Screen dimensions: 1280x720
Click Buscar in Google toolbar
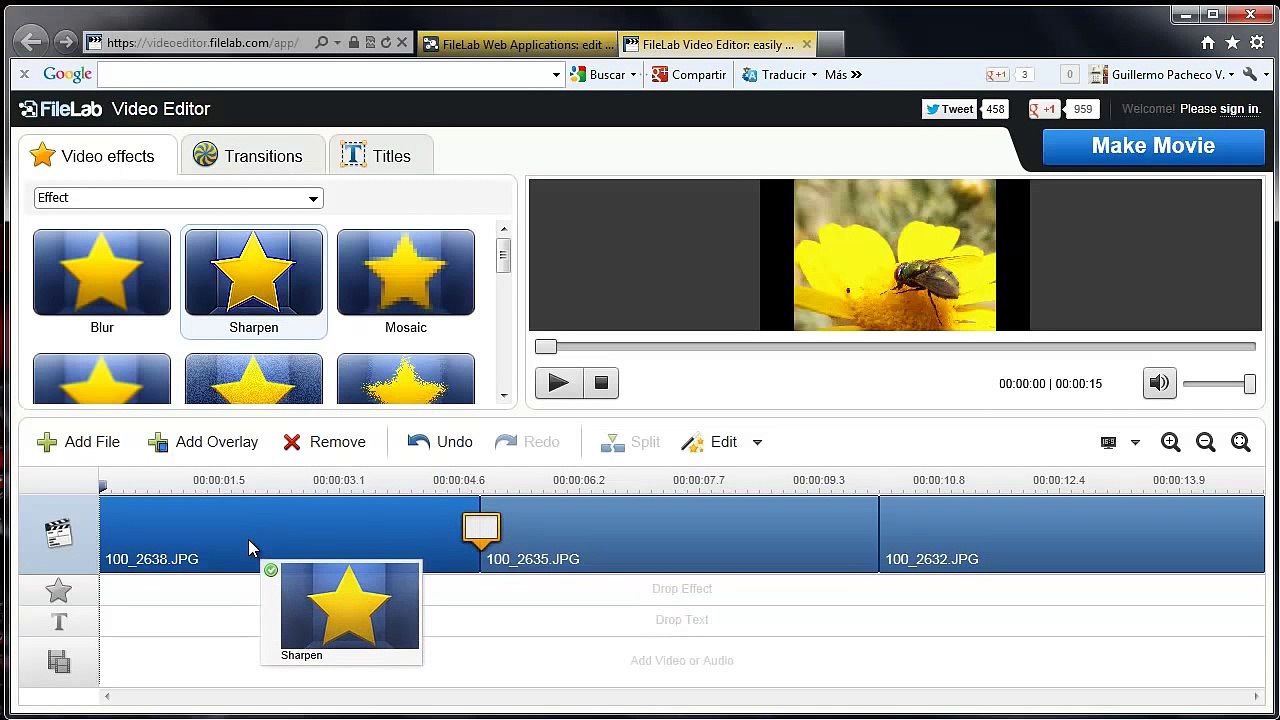tap(598, 75)
